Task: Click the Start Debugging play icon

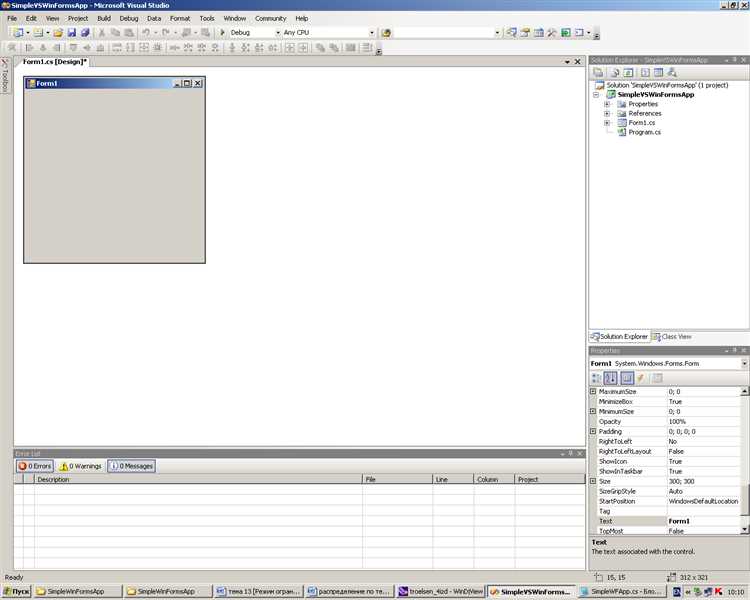Action: tap(223, 33)
